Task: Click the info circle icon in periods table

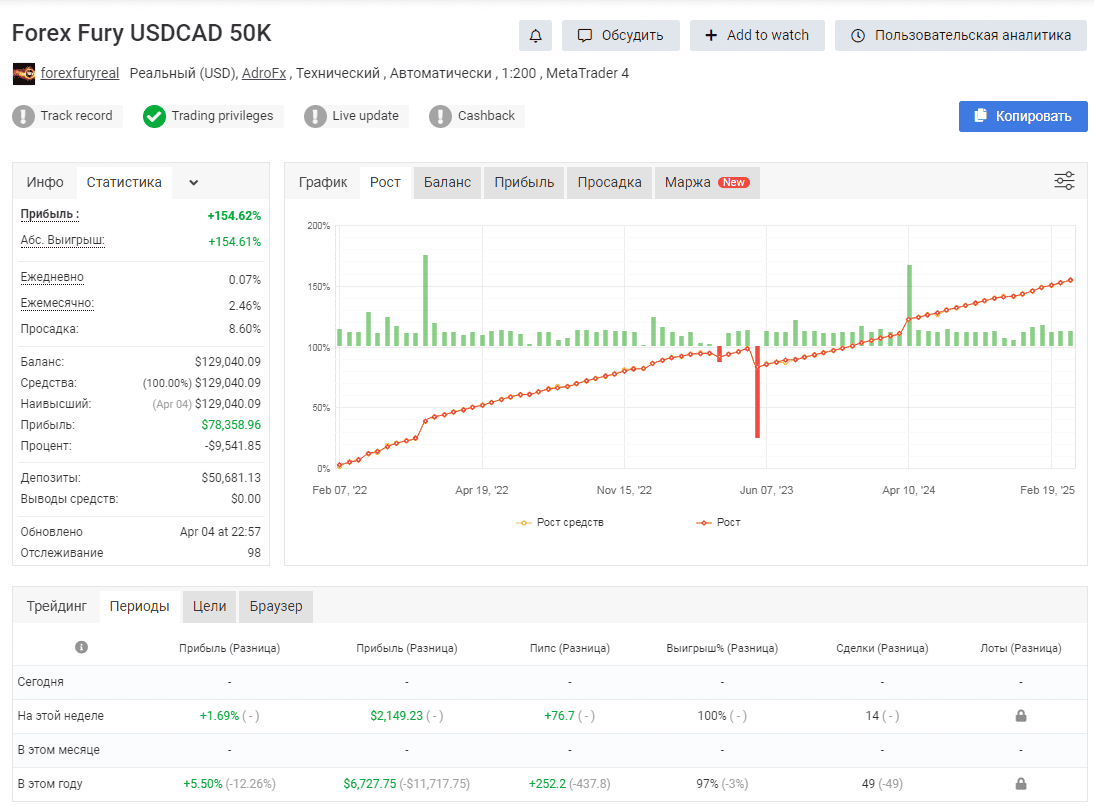Action: [82, 647]
